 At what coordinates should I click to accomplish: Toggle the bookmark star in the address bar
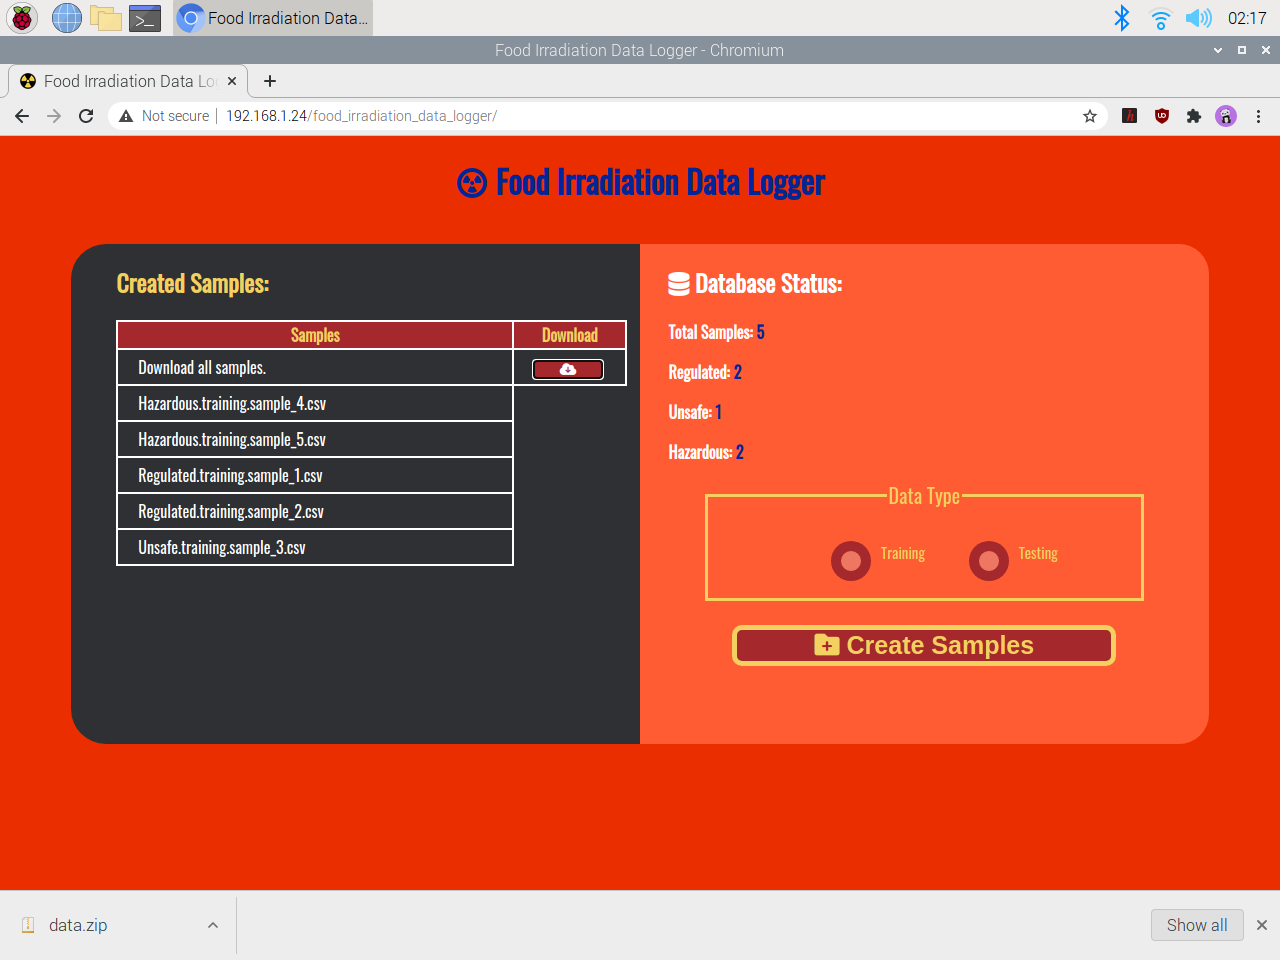pyautogui.click(x=1089, y=116)
